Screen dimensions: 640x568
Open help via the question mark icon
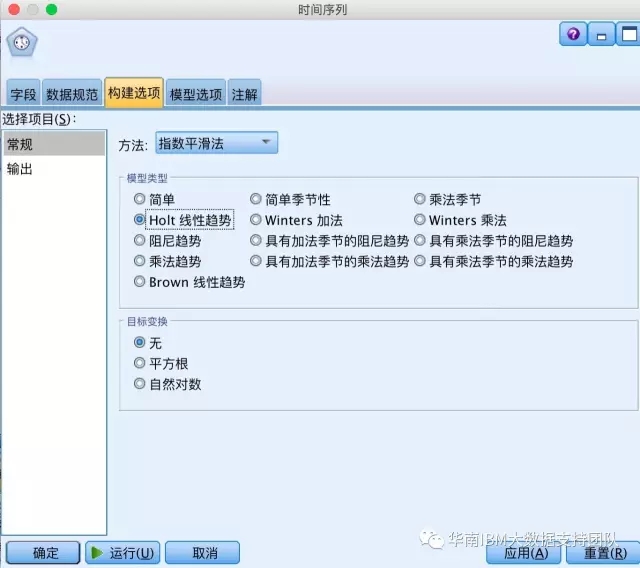coord(573,34)
